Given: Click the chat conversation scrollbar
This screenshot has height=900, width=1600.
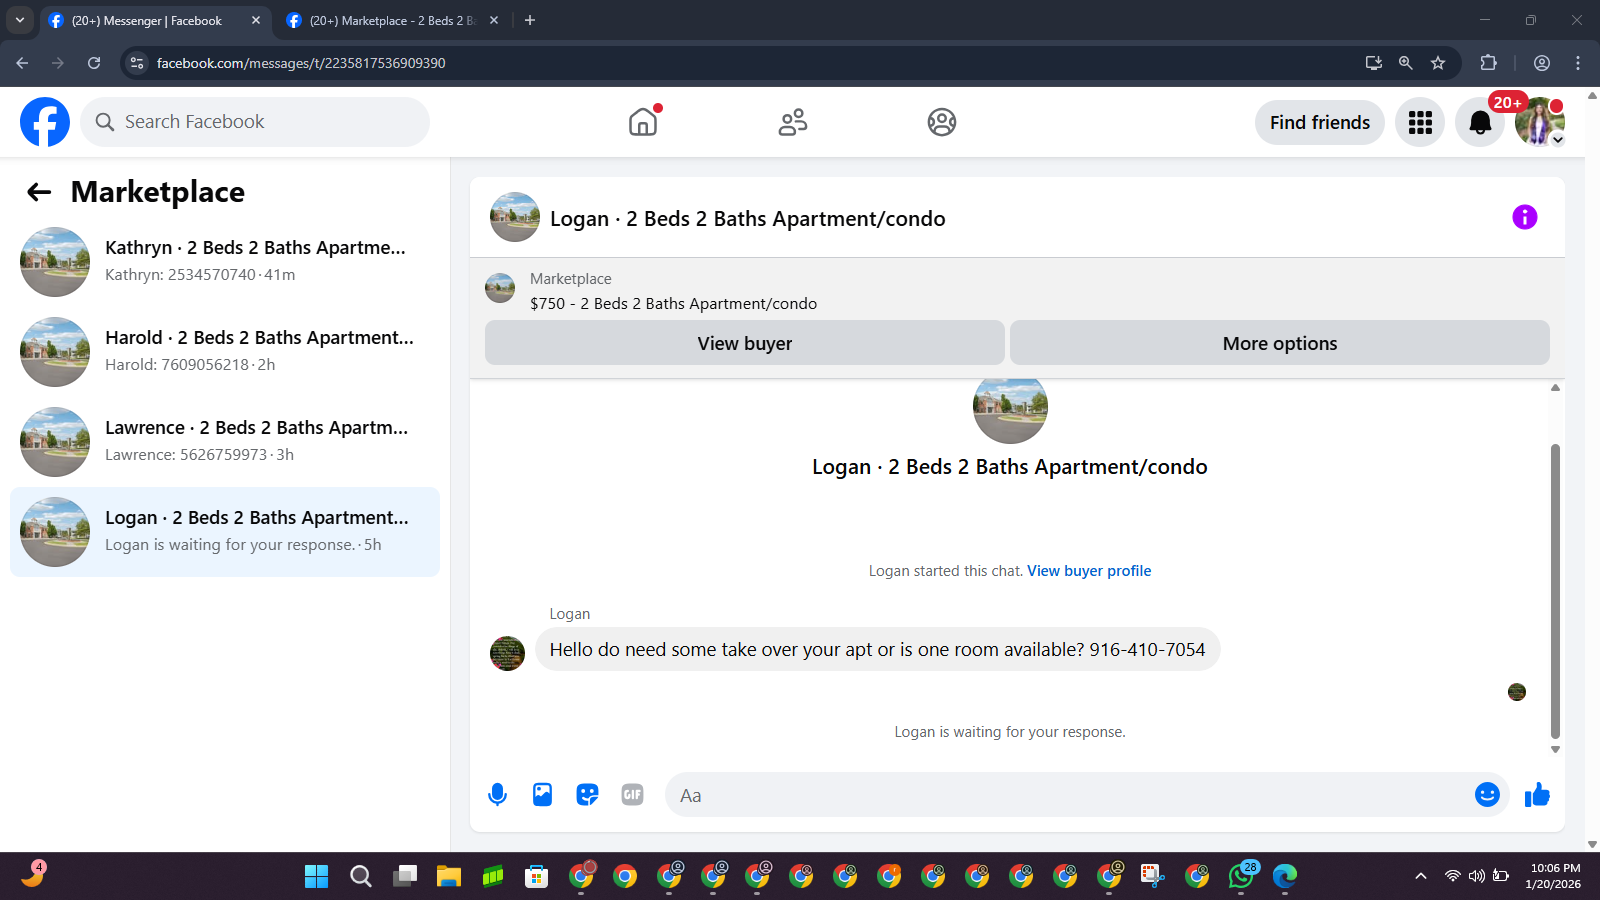Looking at the screenshot, I should pyautogui.click(x=1555, y=590).
